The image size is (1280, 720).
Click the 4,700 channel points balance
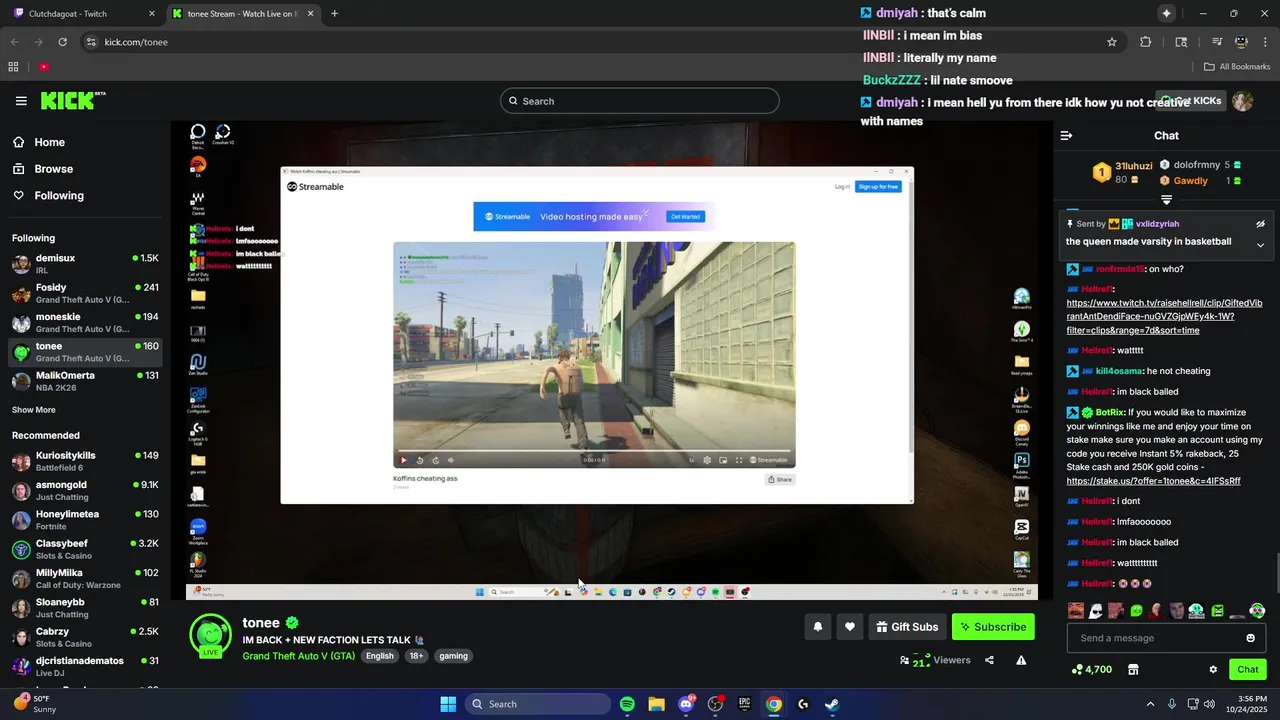[x=1091, y=669]
